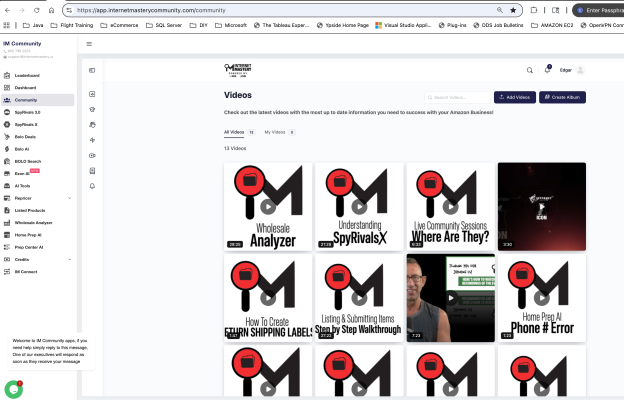This screenshot has width=624, height=400.
Task: Click the bell icon in inner sidebar
Action: point(92,186)
